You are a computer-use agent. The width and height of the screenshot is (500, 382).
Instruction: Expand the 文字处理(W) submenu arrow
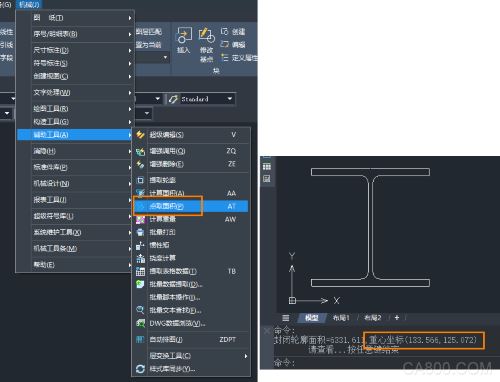tap(130, 93)
